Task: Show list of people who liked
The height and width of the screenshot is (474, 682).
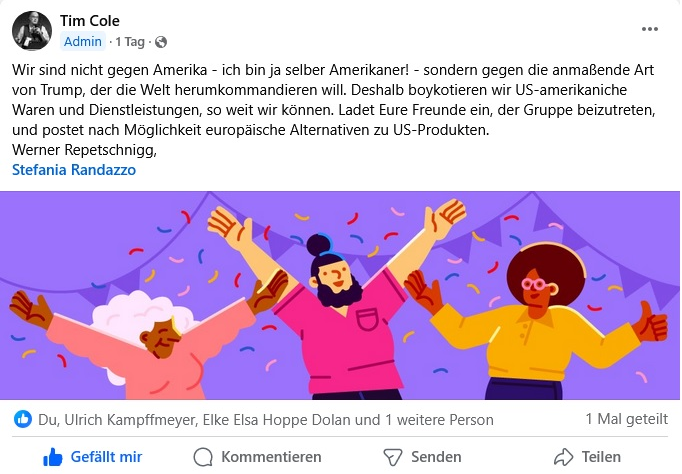Action: tap(266, 420)
